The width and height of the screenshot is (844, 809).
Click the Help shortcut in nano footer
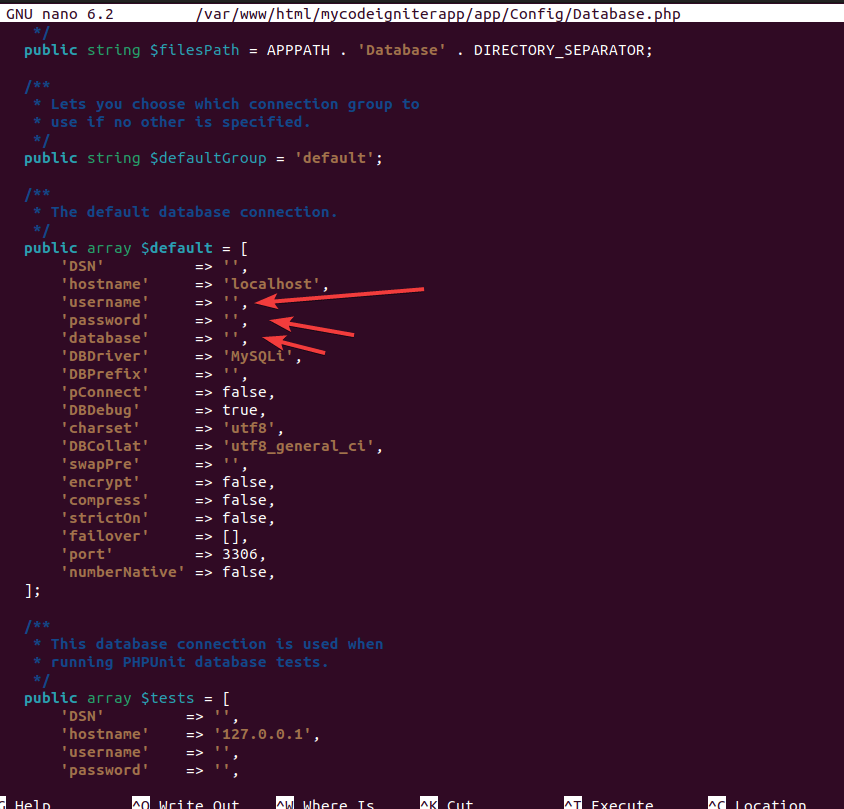tap(32, 803)
